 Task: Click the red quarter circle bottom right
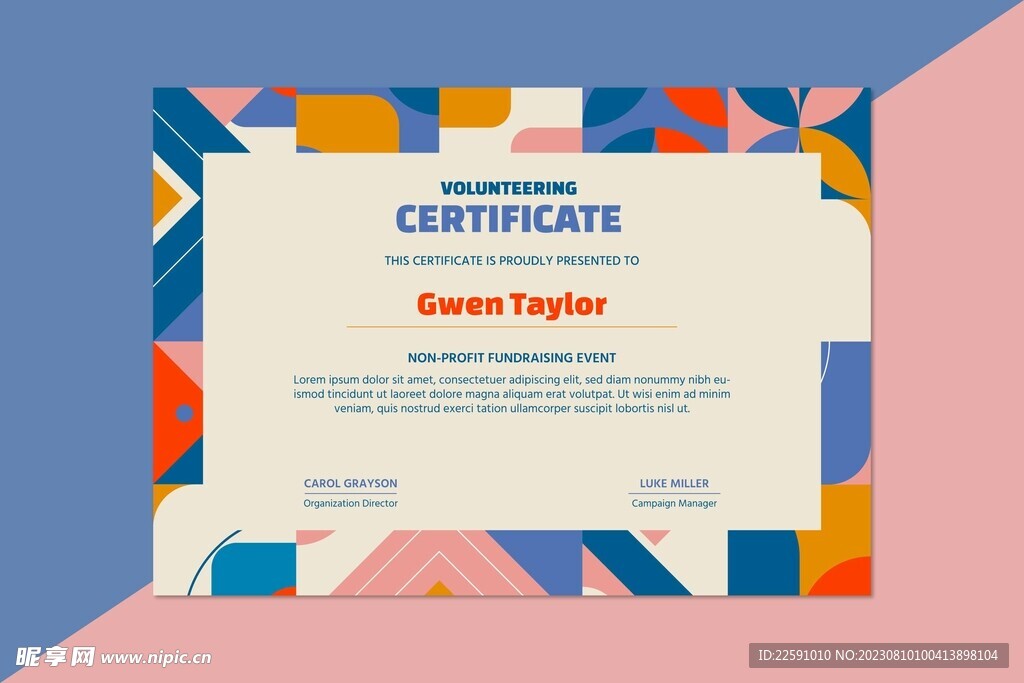(x=842, y=578)
